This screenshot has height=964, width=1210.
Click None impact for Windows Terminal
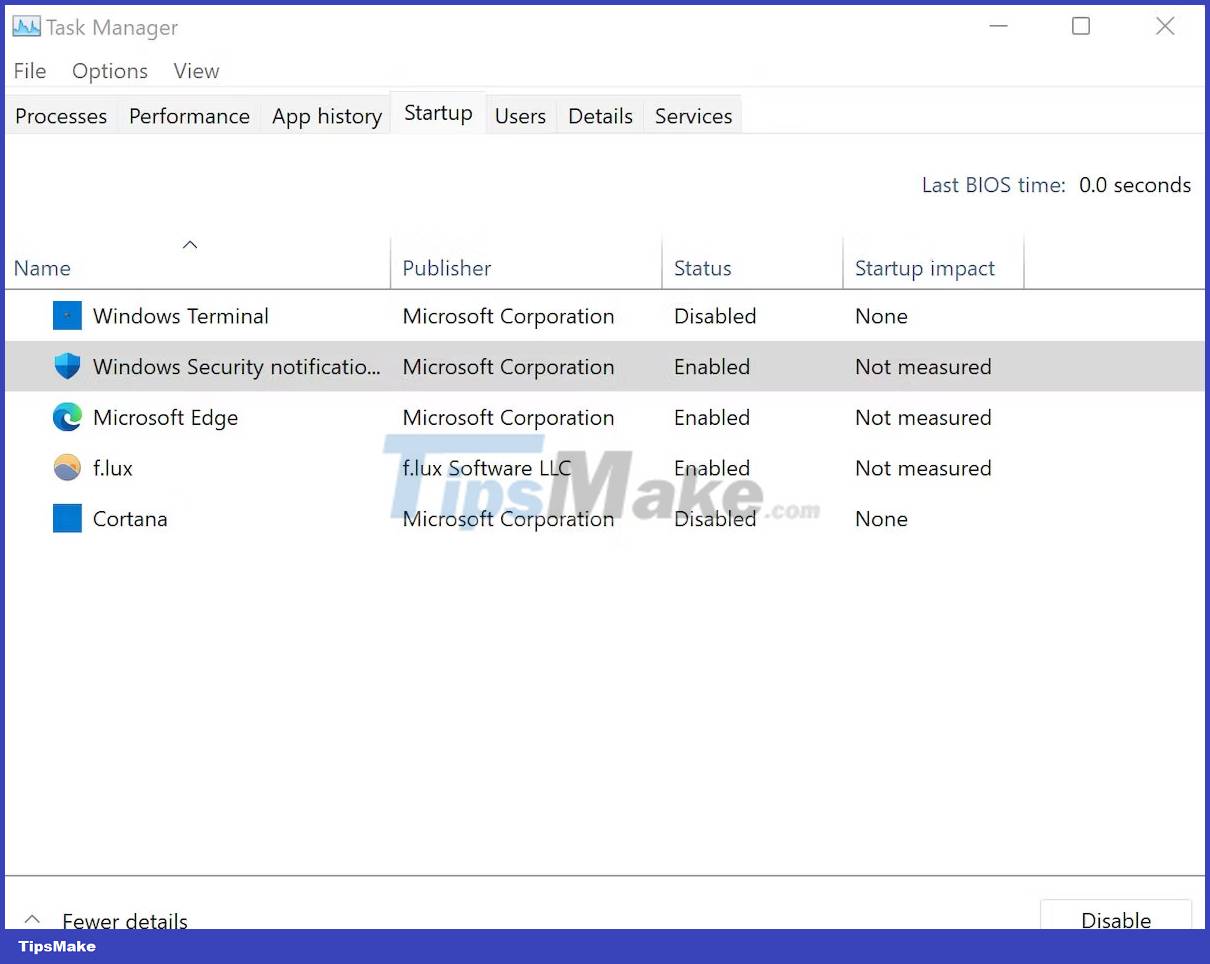click(x=881, y=316)
